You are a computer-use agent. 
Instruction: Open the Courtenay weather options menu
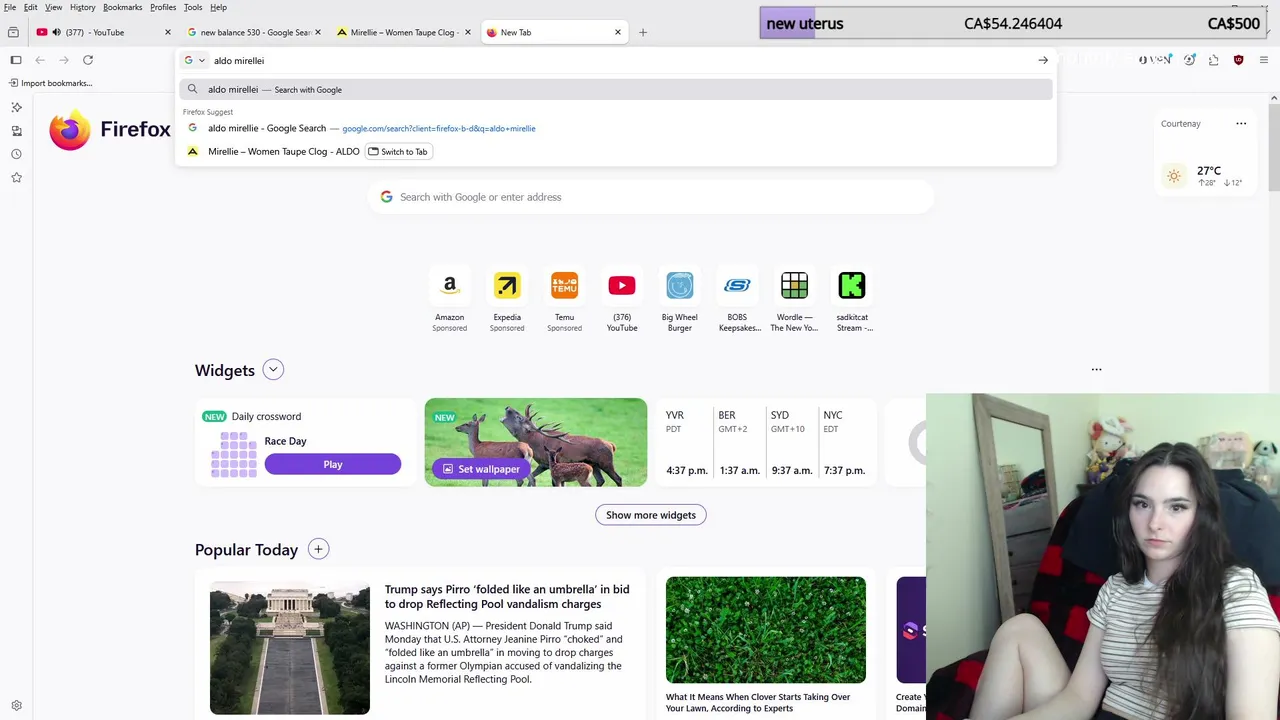[1241, 124]
